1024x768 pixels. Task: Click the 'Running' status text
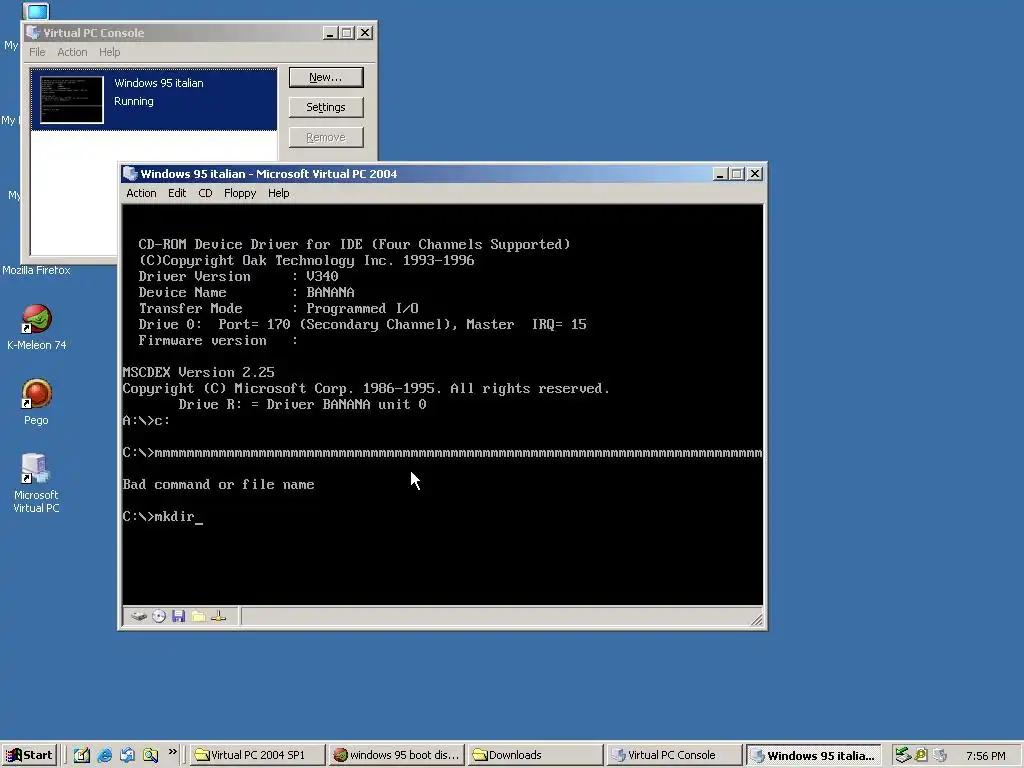[x=134, y=101]
